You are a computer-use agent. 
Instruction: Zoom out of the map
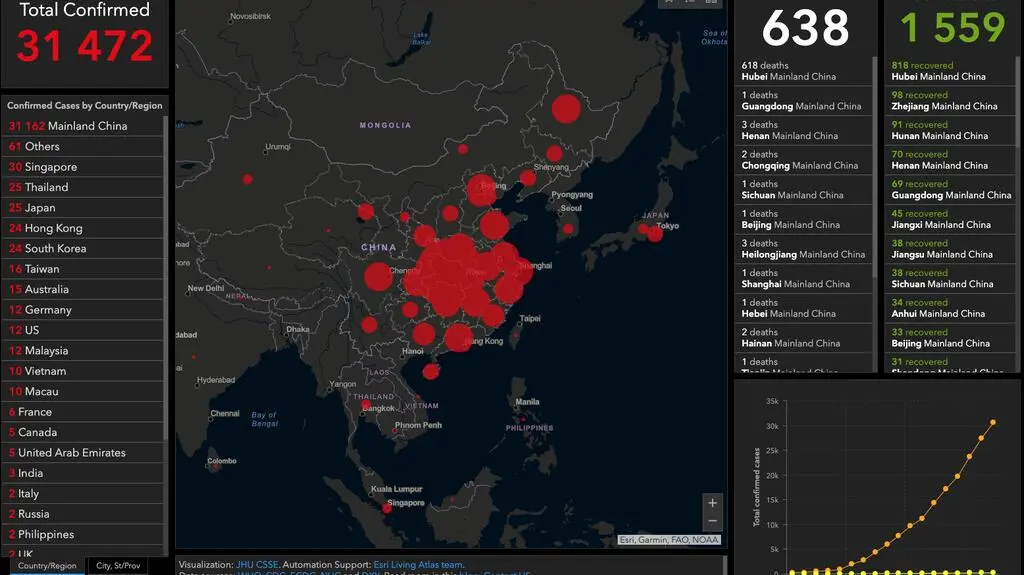click(x=712, y=522)
